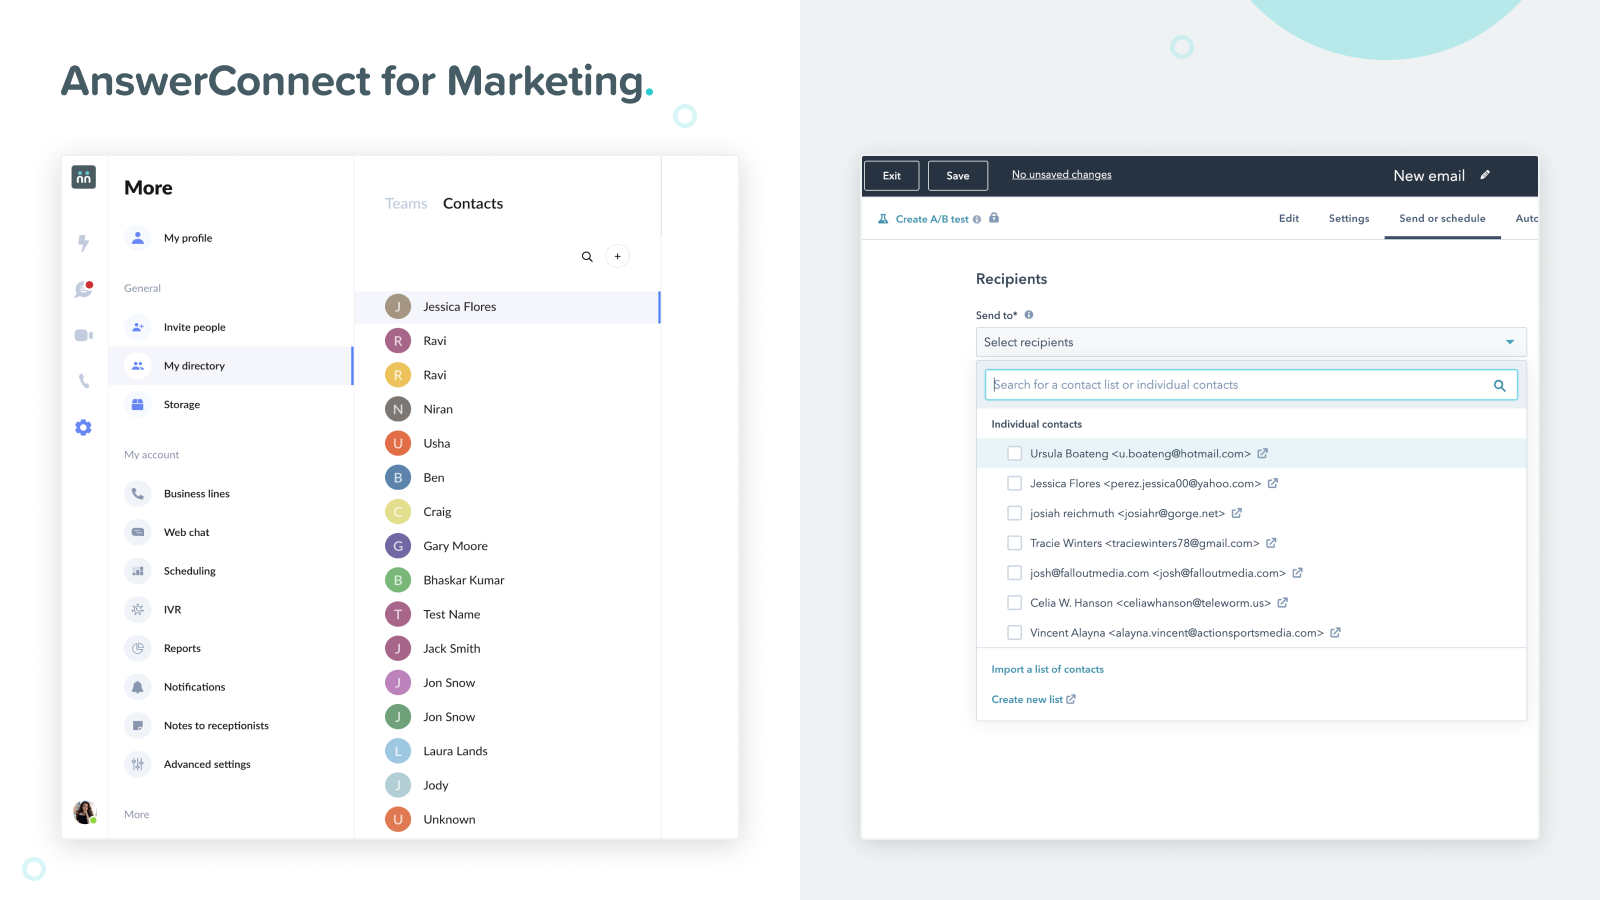
Task: Click the chat bubble icon with notification dot
Action: (x=84, y=289)
